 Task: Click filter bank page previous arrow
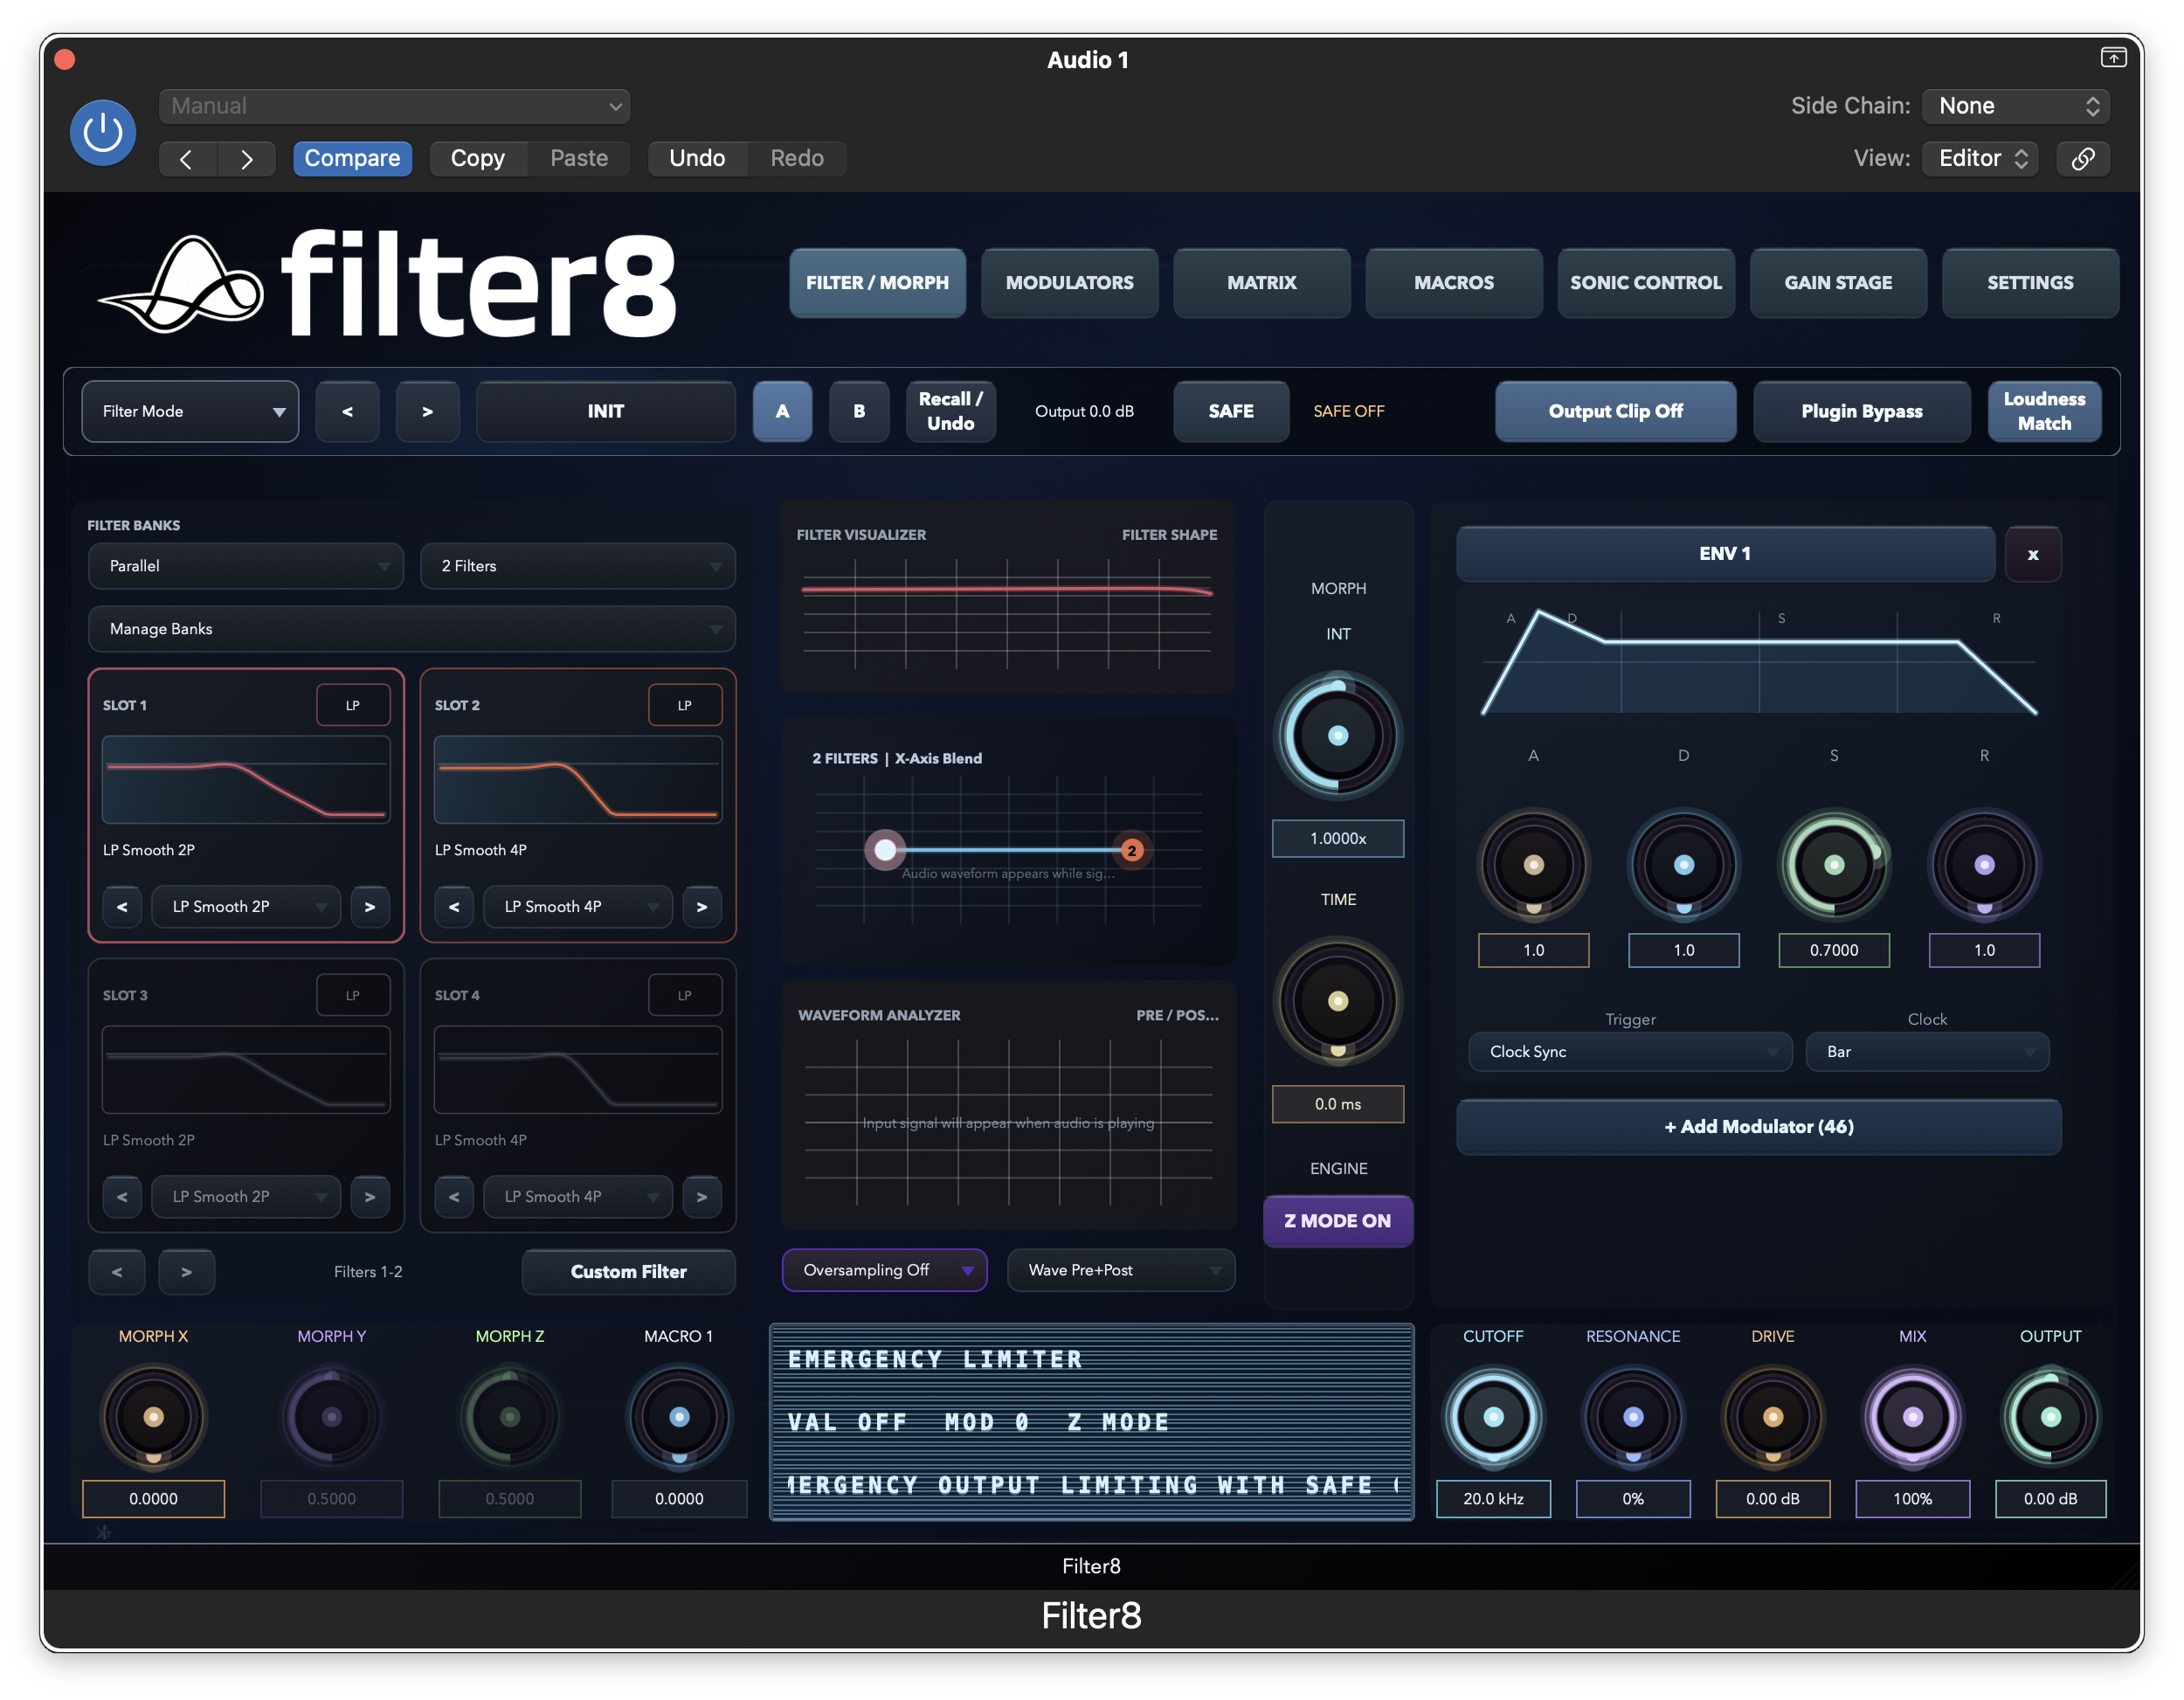click(117, 1272)
